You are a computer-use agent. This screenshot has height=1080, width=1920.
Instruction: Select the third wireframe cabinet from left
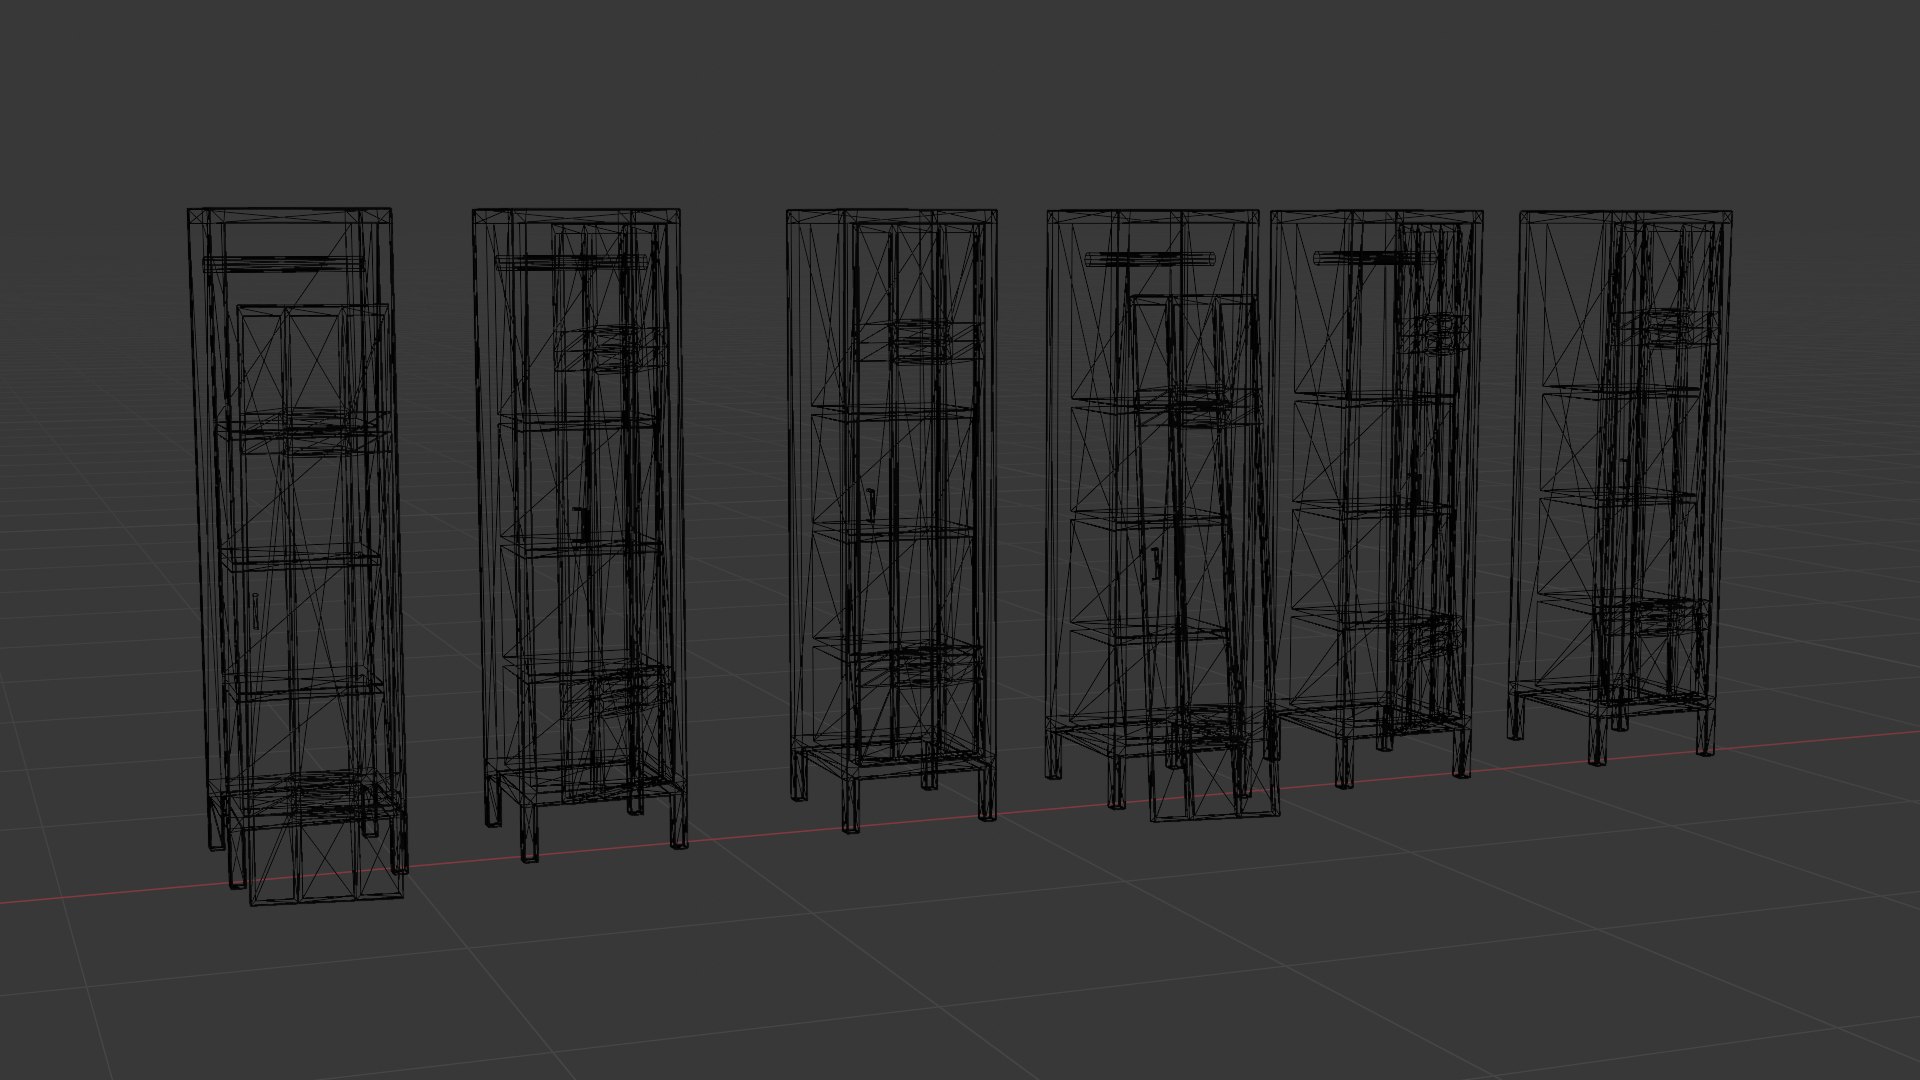892,520
